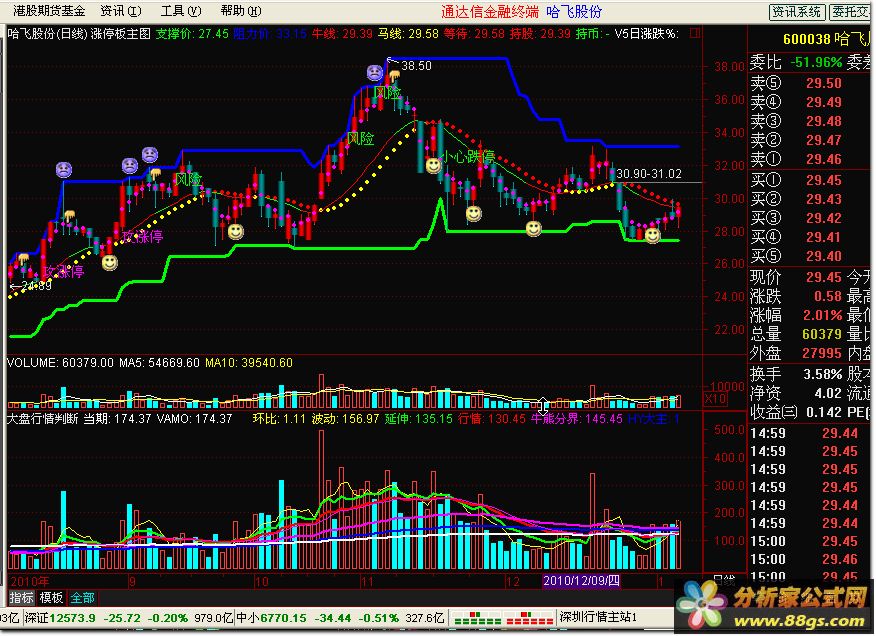876x636 pixels.
Task: Click the X10 volume scale box
Action: (715, 399)
